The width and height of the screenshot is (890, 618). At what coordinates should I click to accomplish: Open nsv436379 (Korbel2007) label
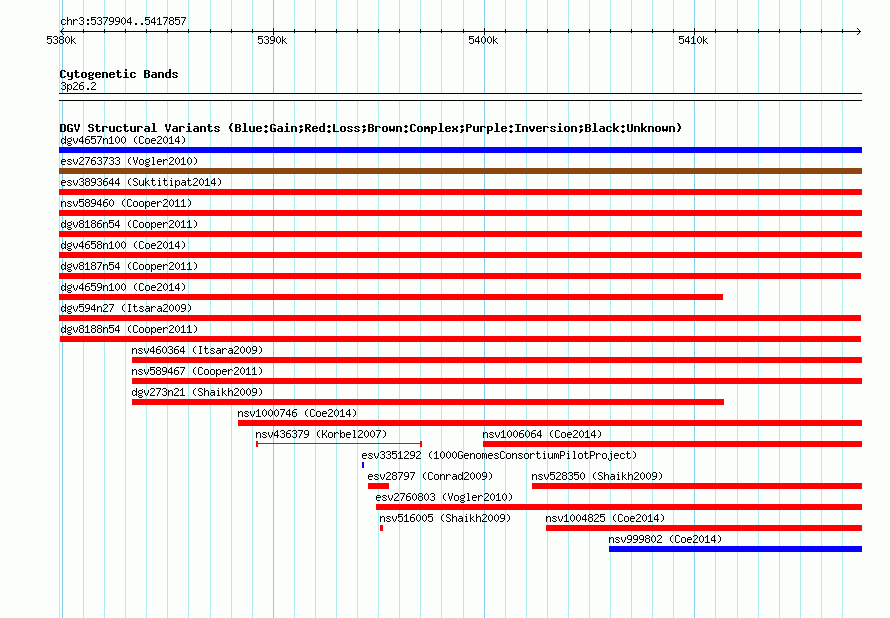[321, 434]
